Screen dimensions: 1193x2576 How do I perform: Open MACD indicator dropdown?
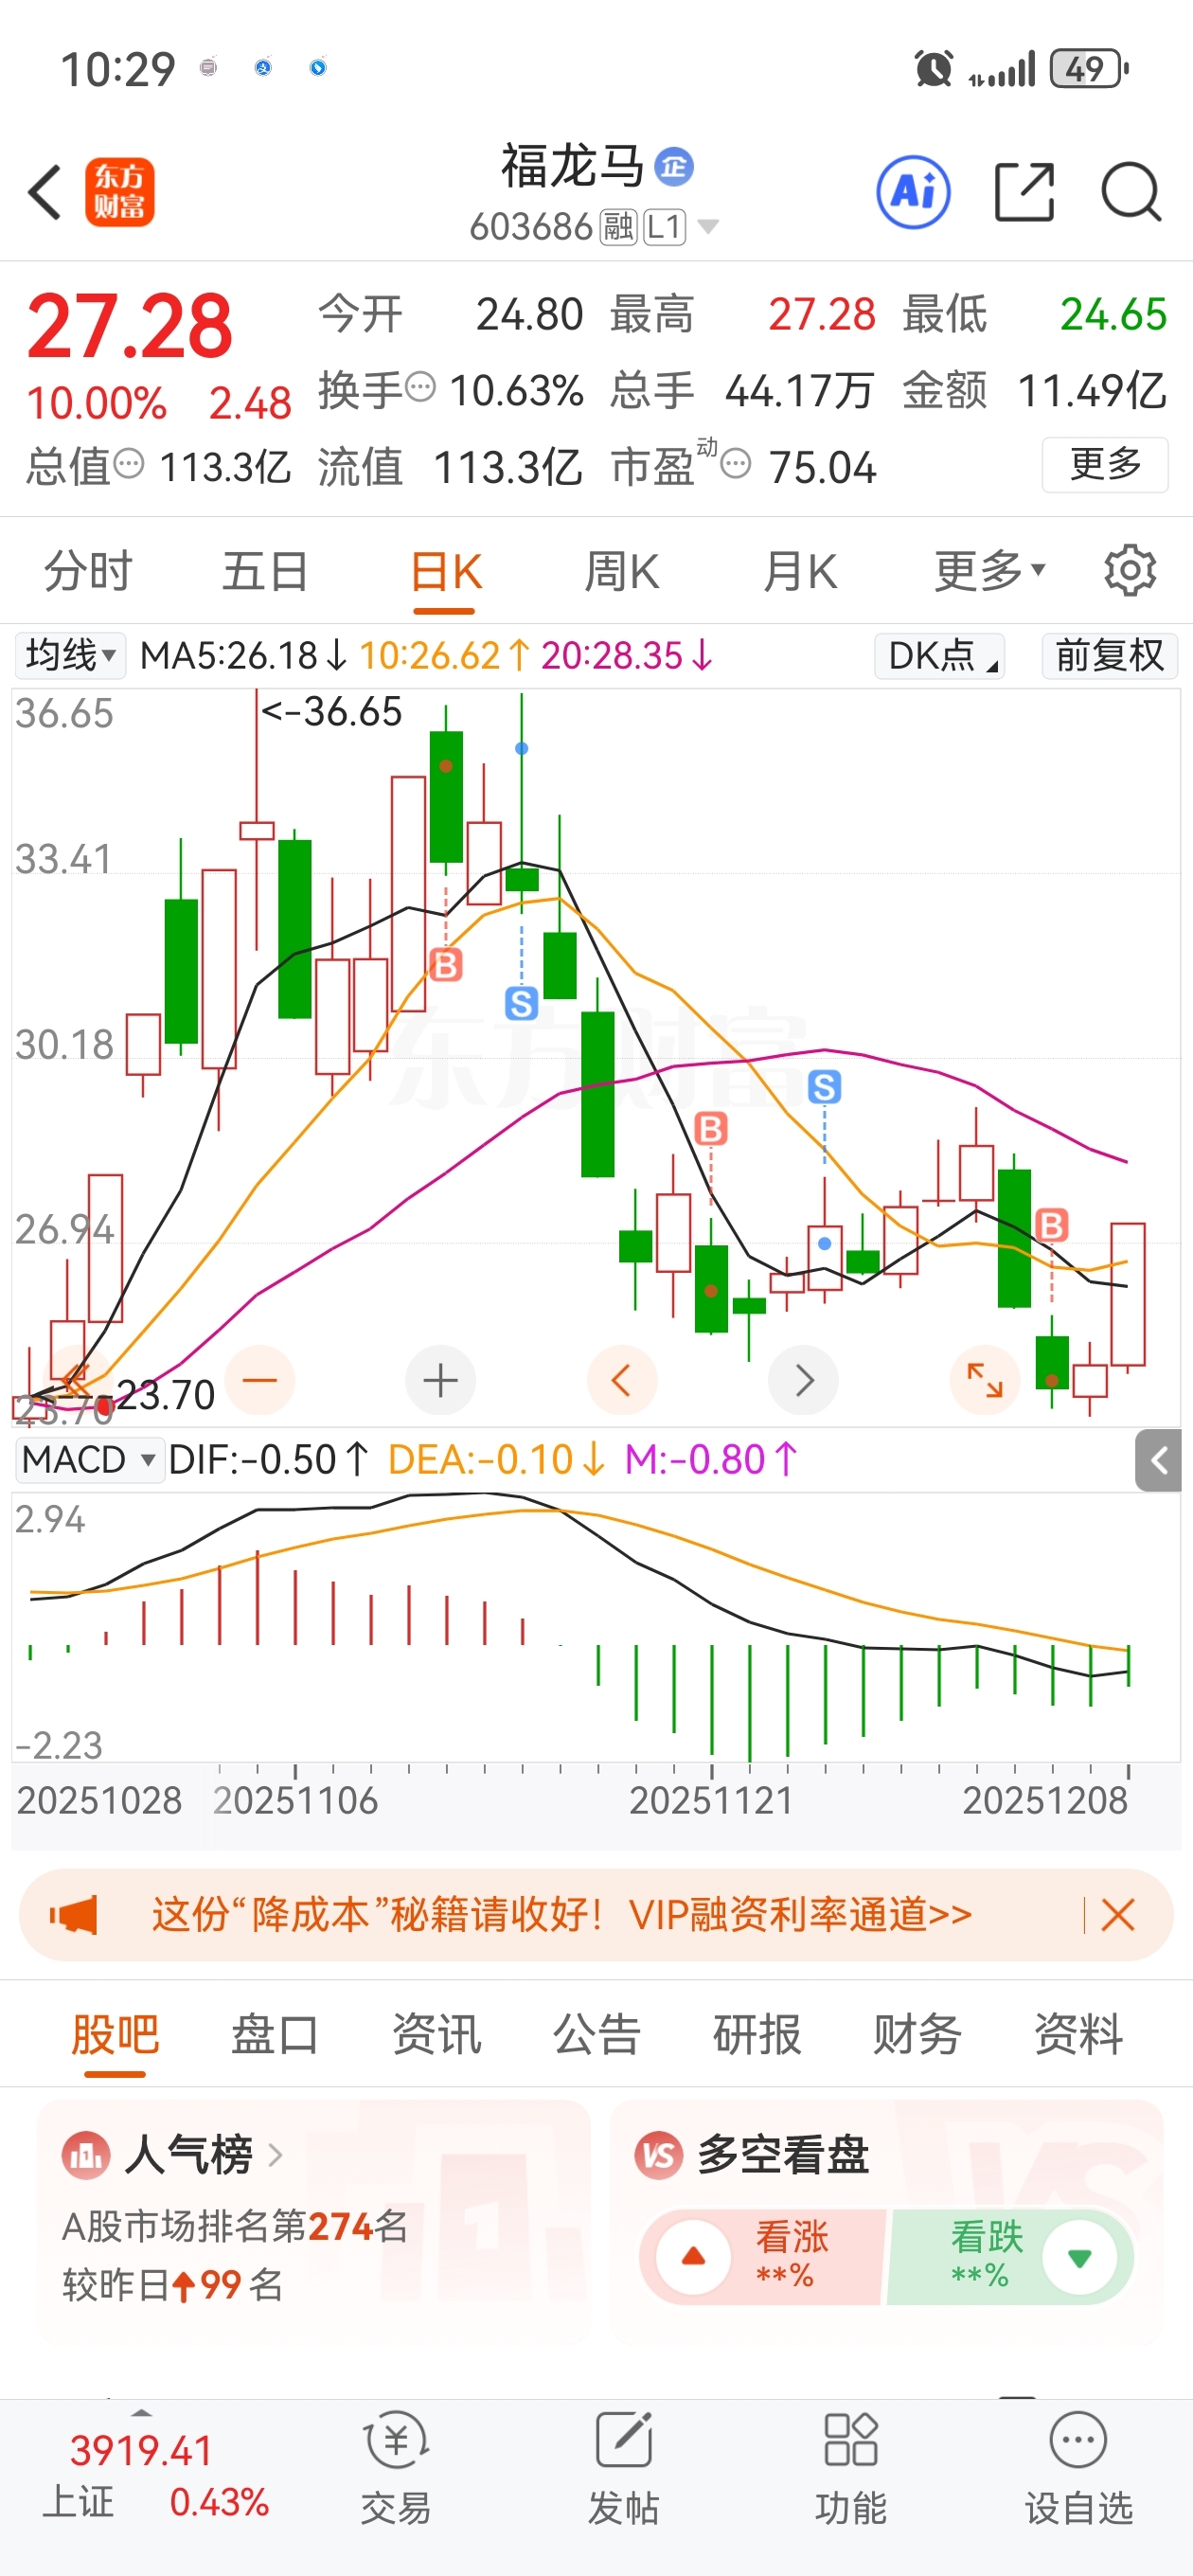(89, 1460)
